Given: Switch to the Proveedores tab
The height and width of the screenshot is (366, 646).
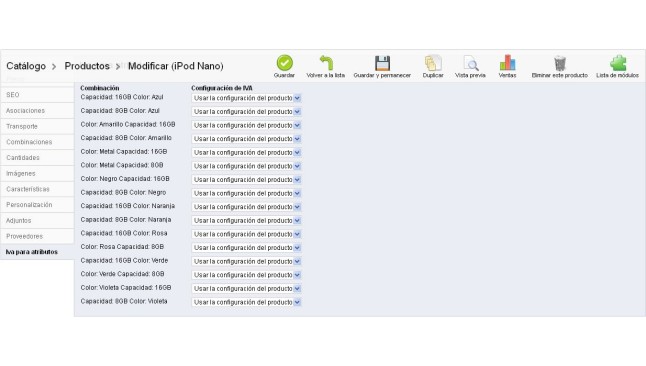Looking at the screenshot, I should (x=37, y=236).
